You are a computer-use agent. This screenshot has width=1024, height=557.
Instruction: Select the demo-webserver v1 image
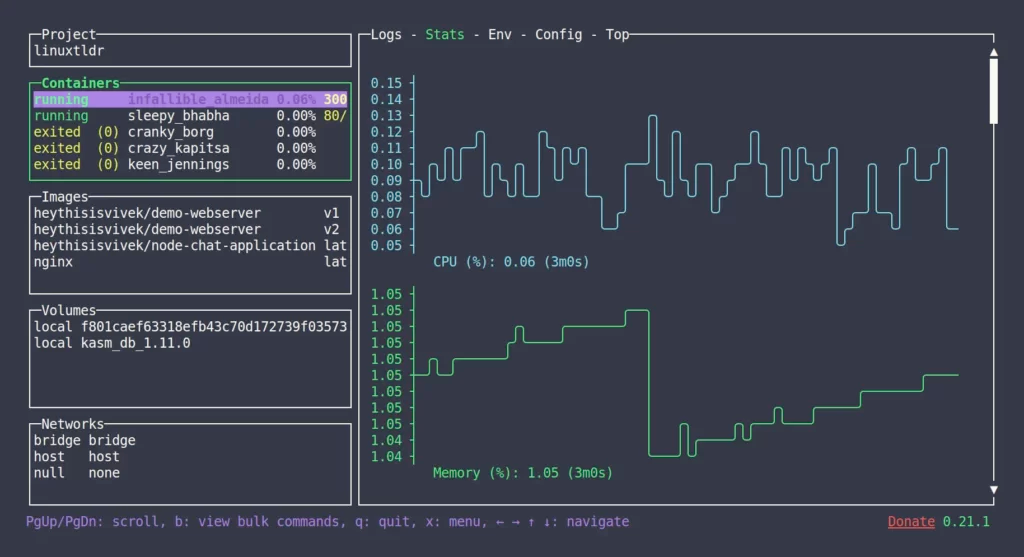tap(190, 213)
